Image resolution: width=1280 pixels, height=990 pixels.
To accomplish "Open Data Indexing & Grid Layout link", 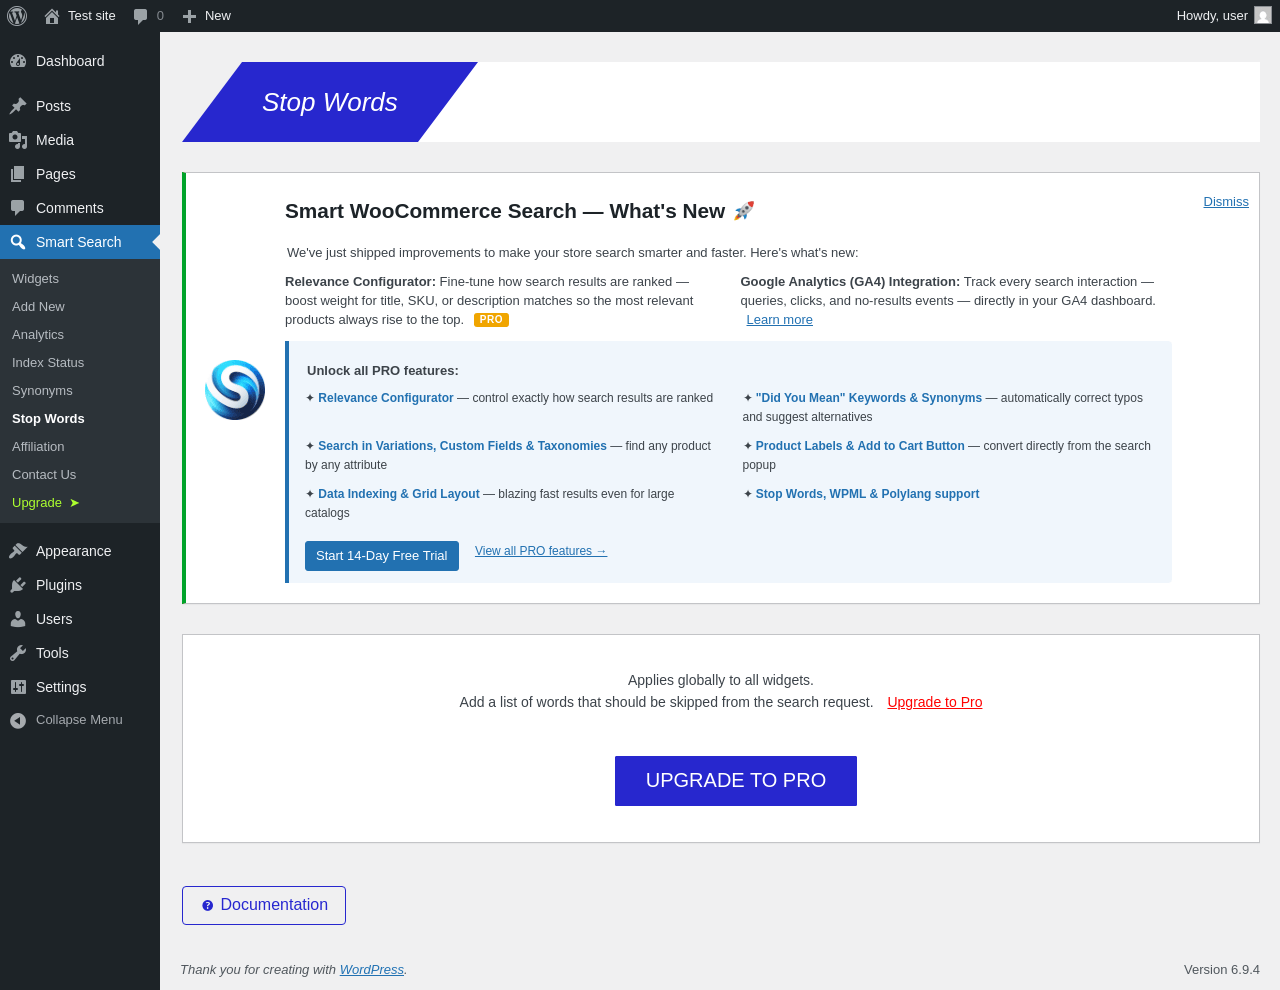I will (x=399, y=494).
